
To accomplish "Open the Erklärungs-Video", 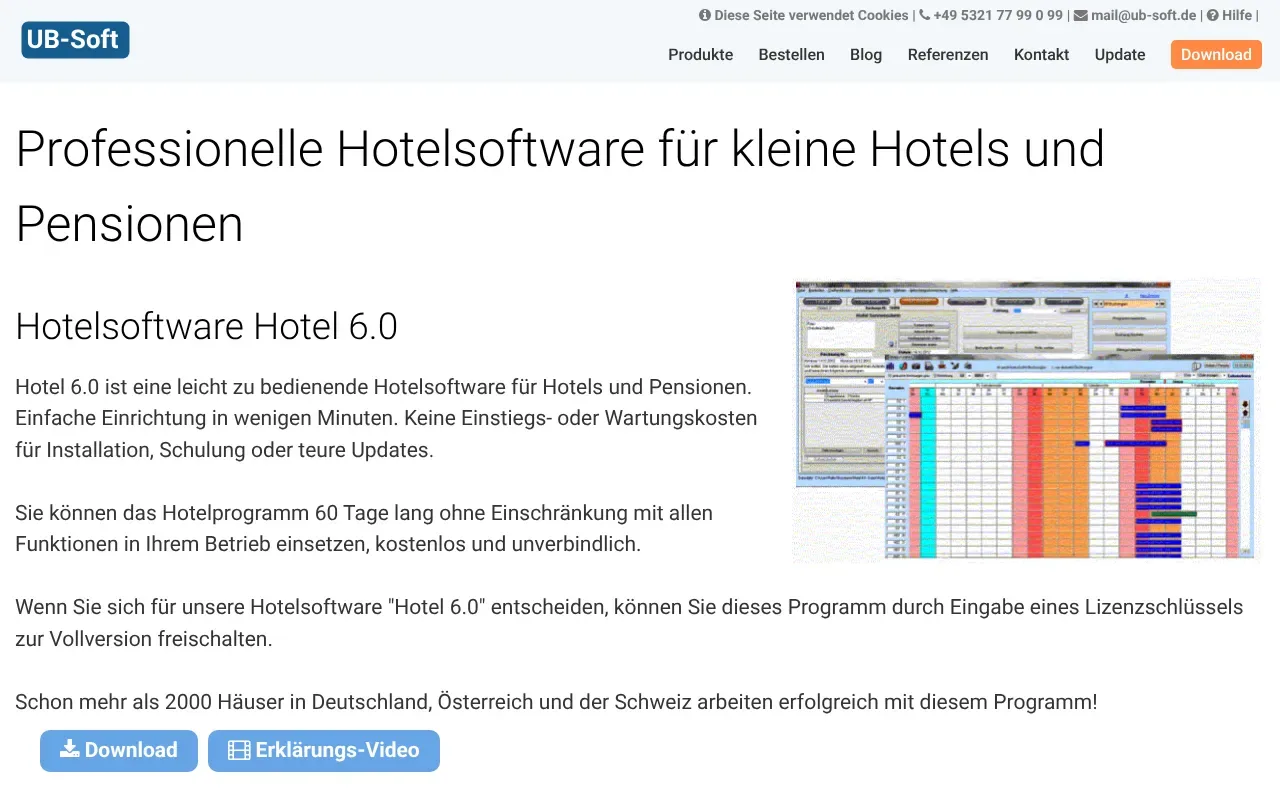I will click(324, 750).
